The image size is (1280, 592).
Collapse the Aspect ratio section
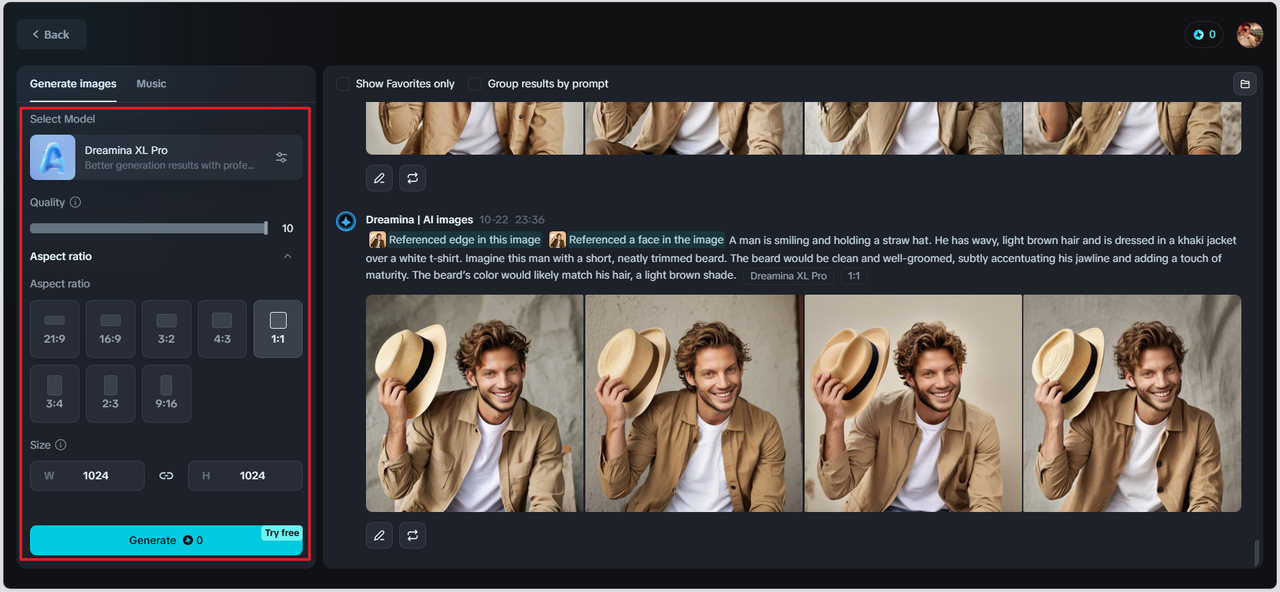(288, 256)
